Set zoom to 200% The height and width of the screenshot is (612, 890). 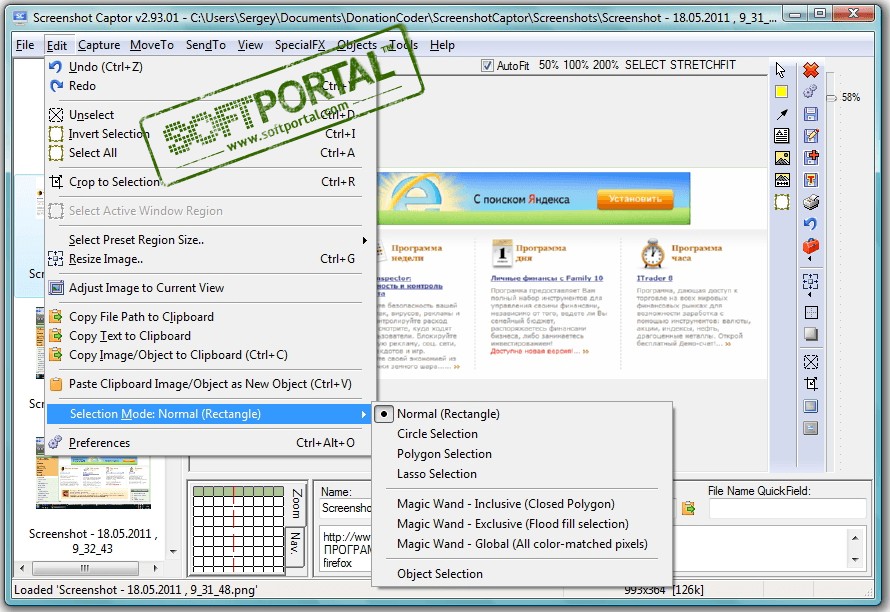605,65
